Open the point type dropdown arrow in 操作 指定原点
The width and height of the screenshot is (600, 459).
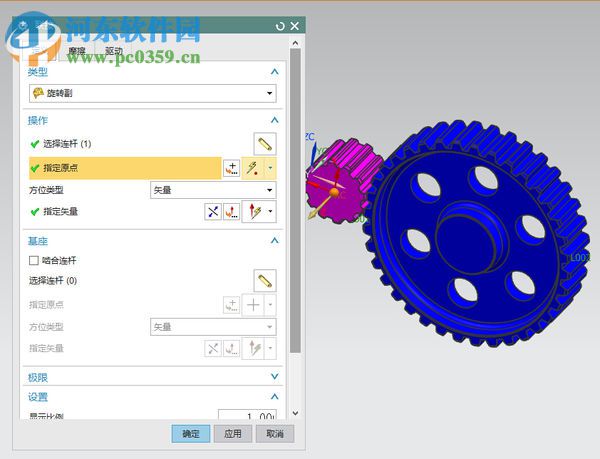(270, 168)
